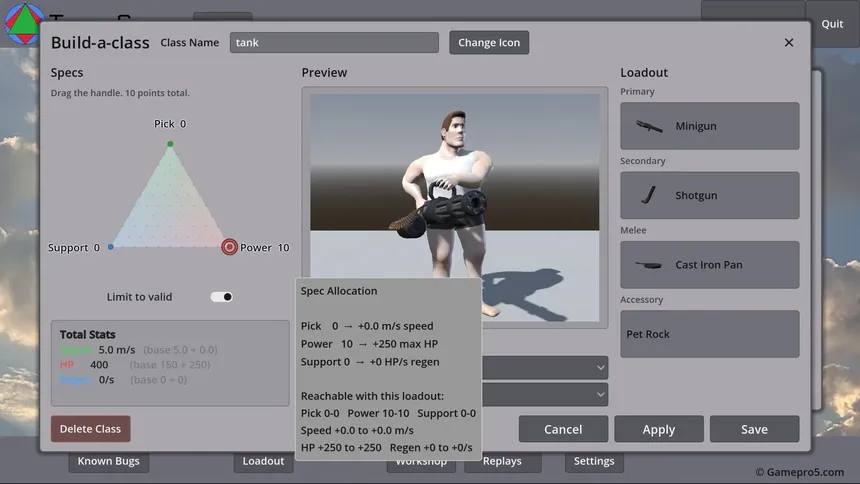Click the Delete Class button
Image resolution: width=860 pixels, height=484 pixels.
coord(90,429)
